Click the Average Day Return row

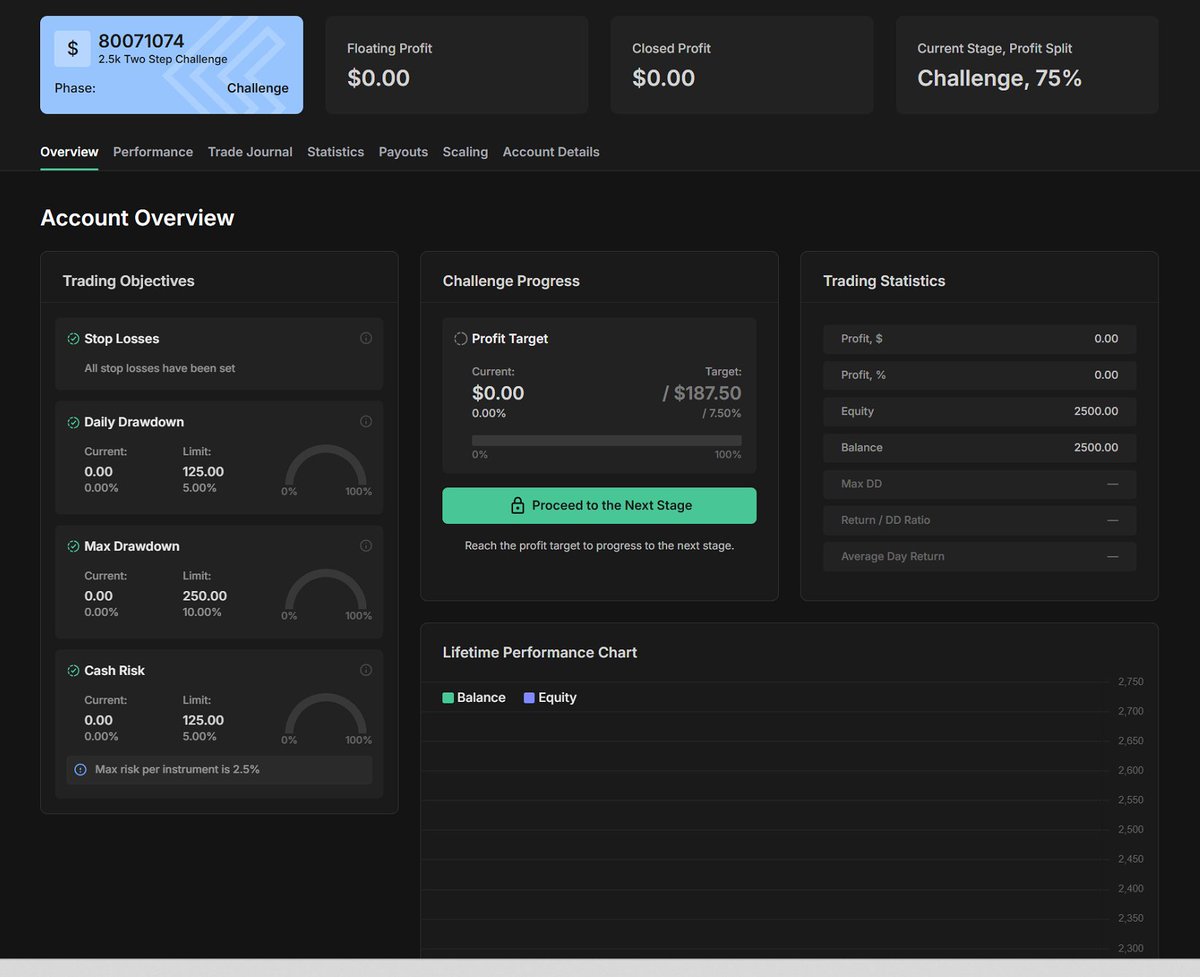point(979,556)
